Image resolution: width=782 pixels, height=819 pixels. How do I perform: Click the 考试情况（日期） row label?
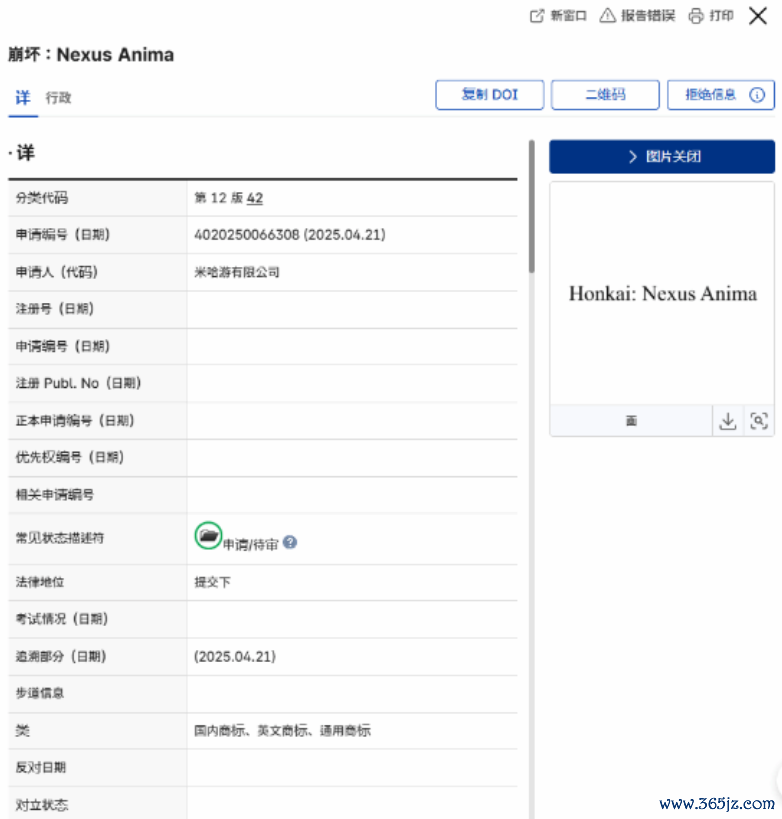[x=62, y=619]
